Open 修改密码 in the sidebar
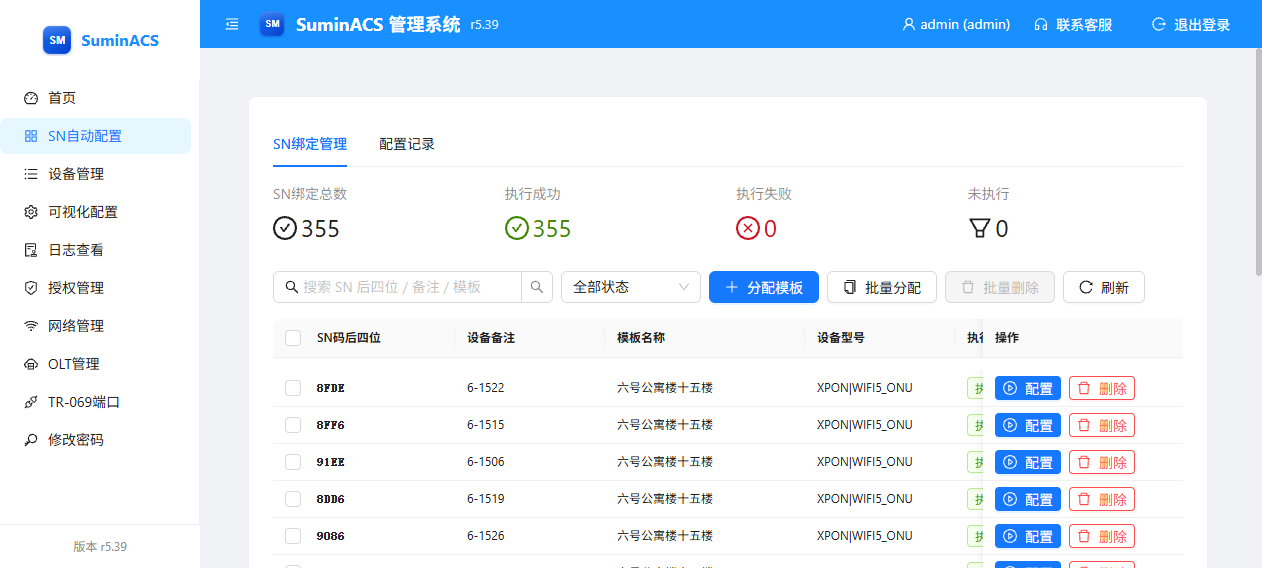 [x=96, y=440]
